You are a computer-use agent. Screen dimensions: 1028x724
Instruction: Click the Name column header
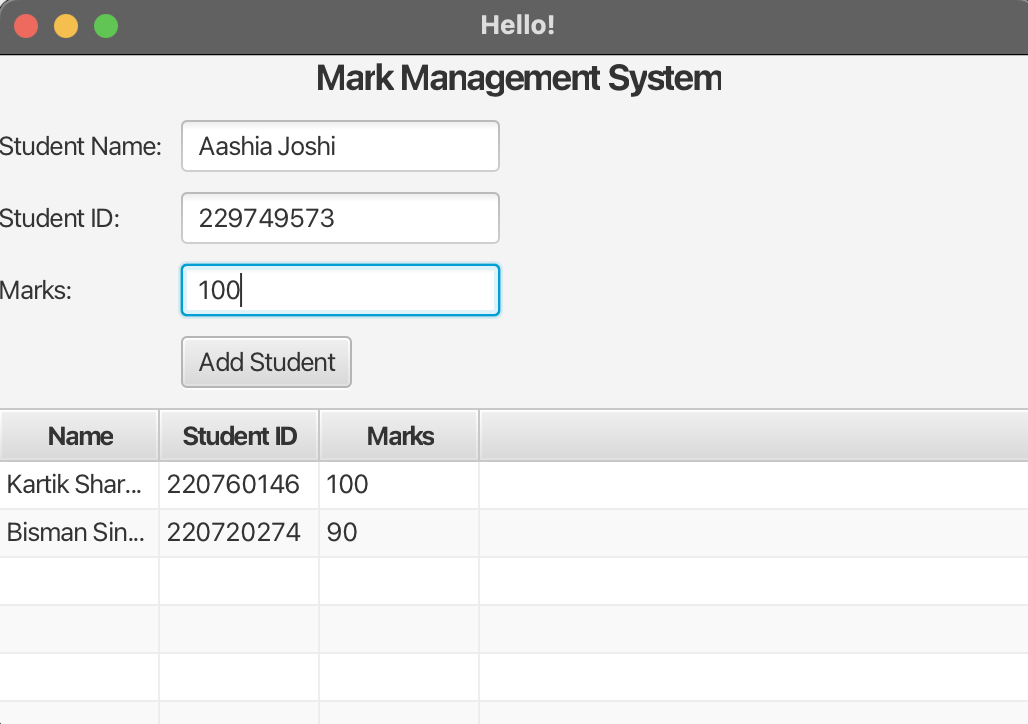(79, 435)
